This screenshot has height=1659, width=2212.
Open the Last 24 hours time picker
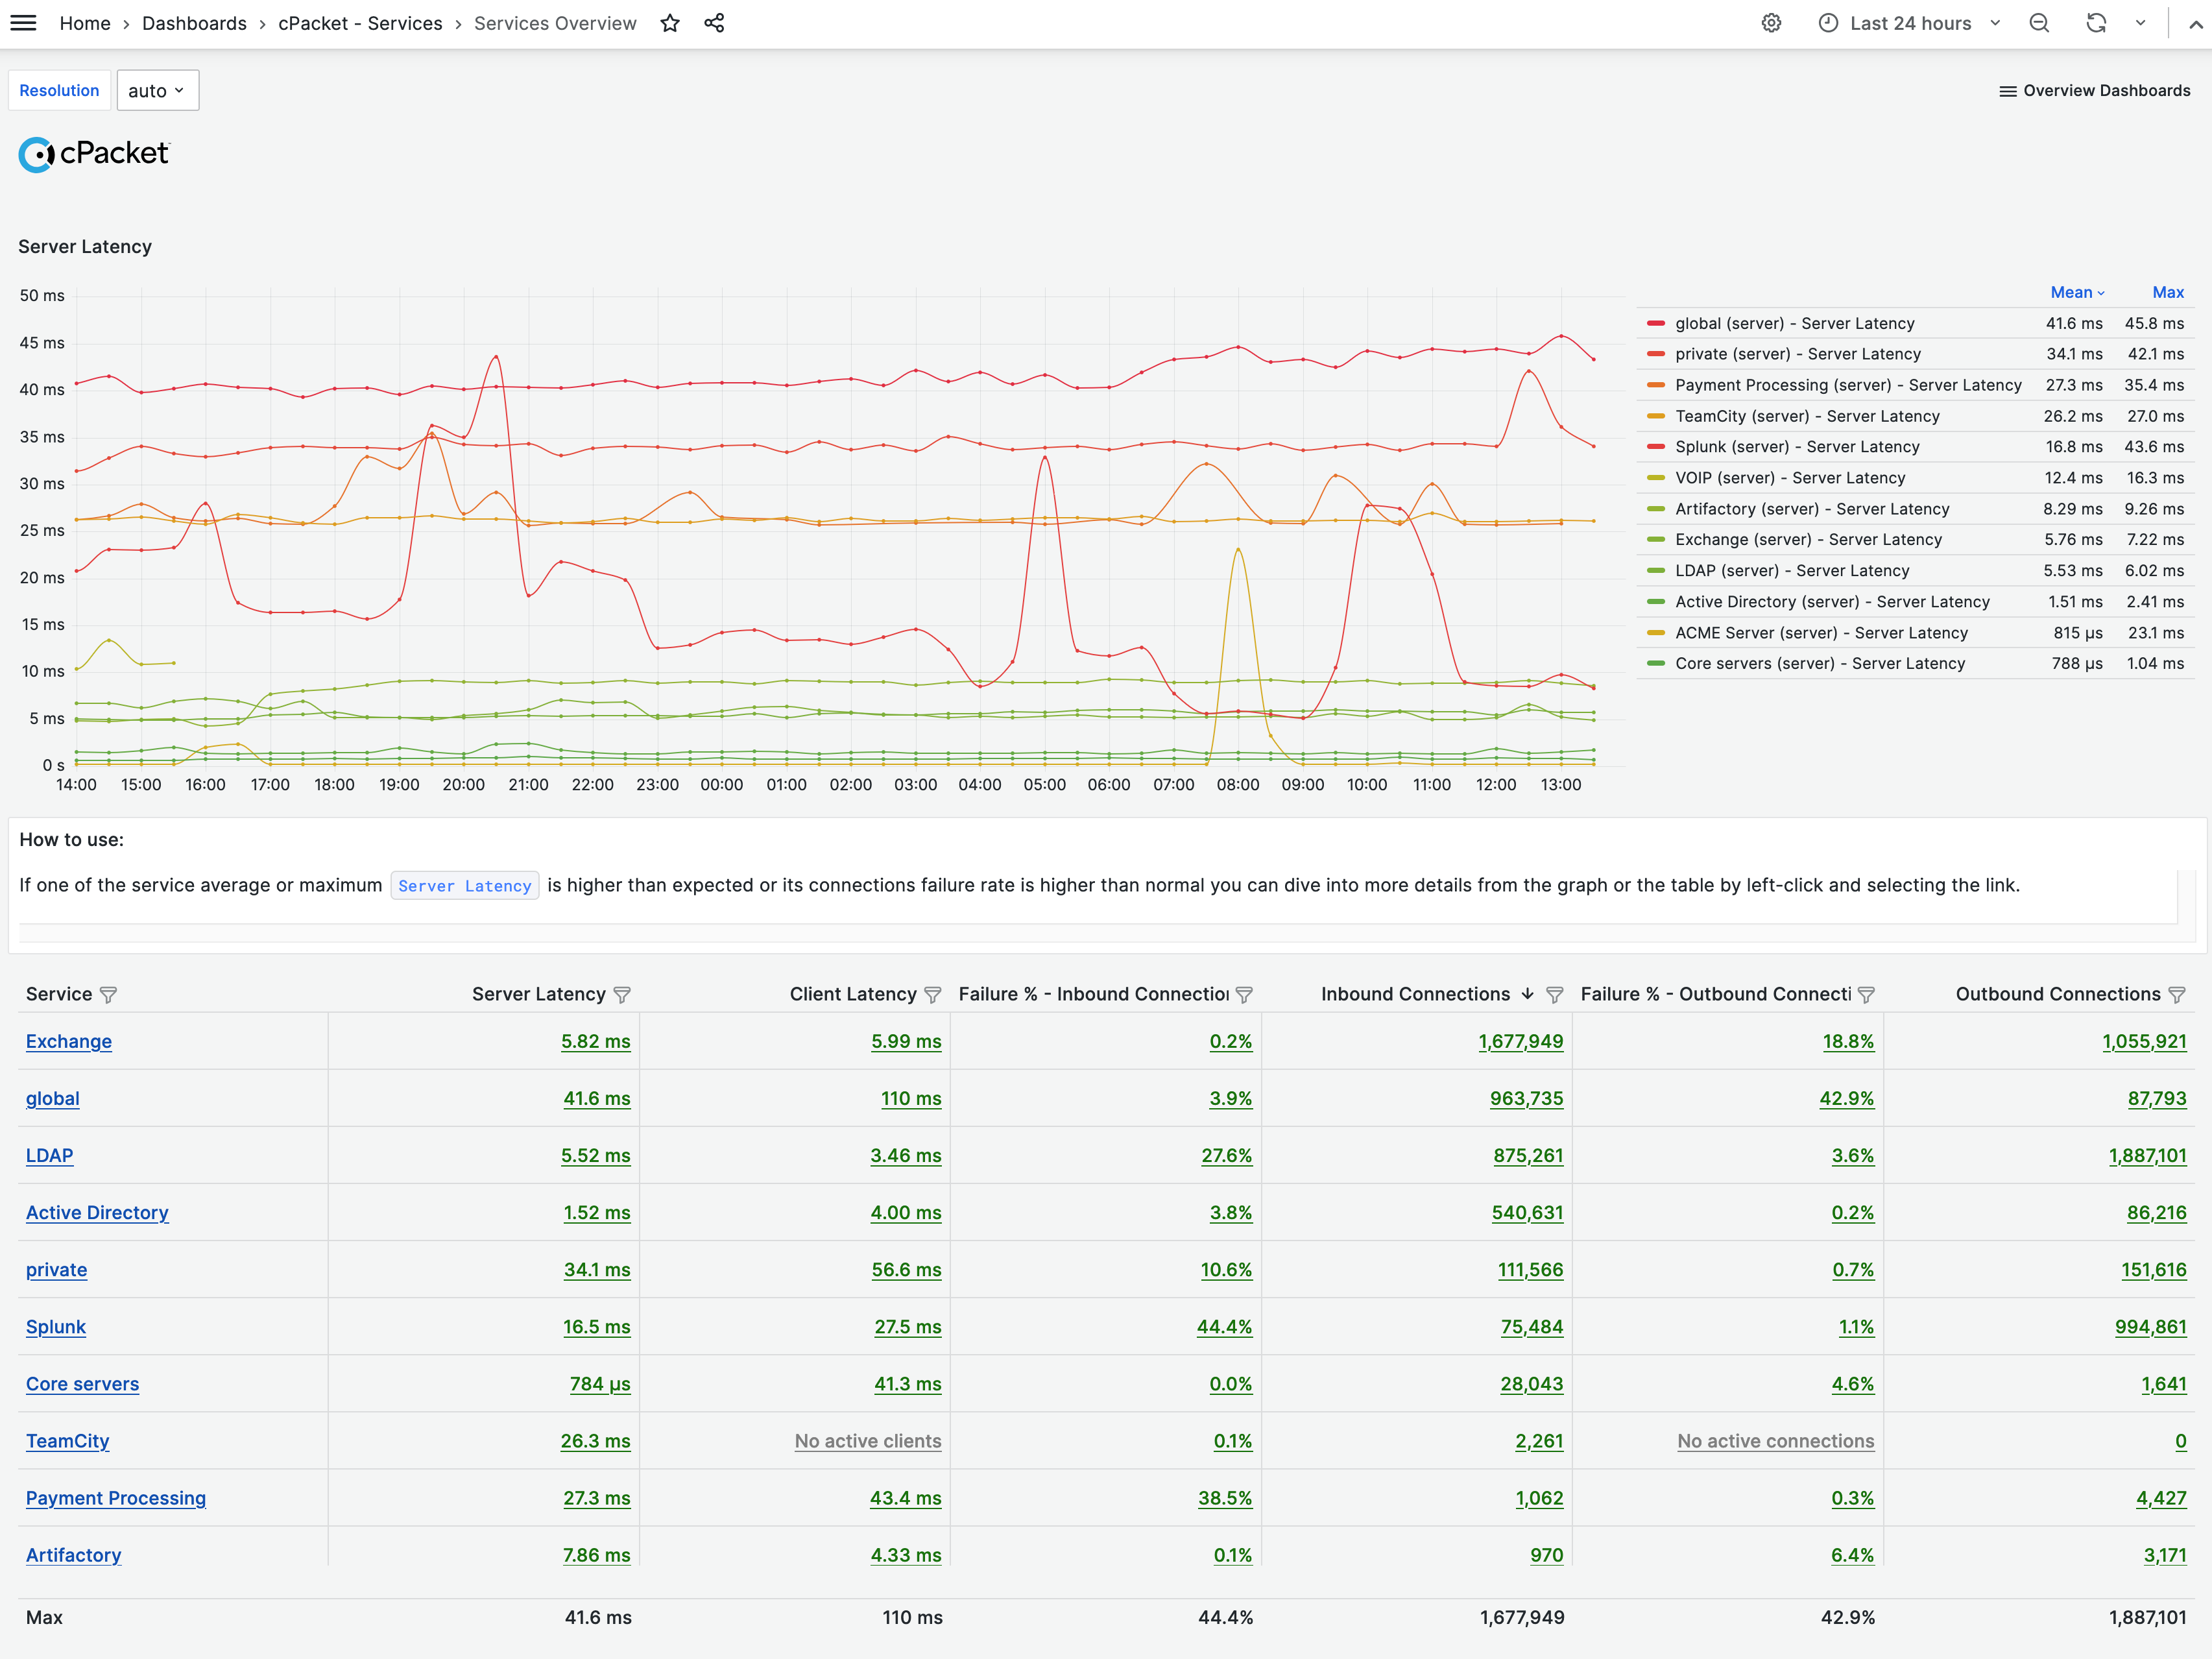tap(1909, 23)
